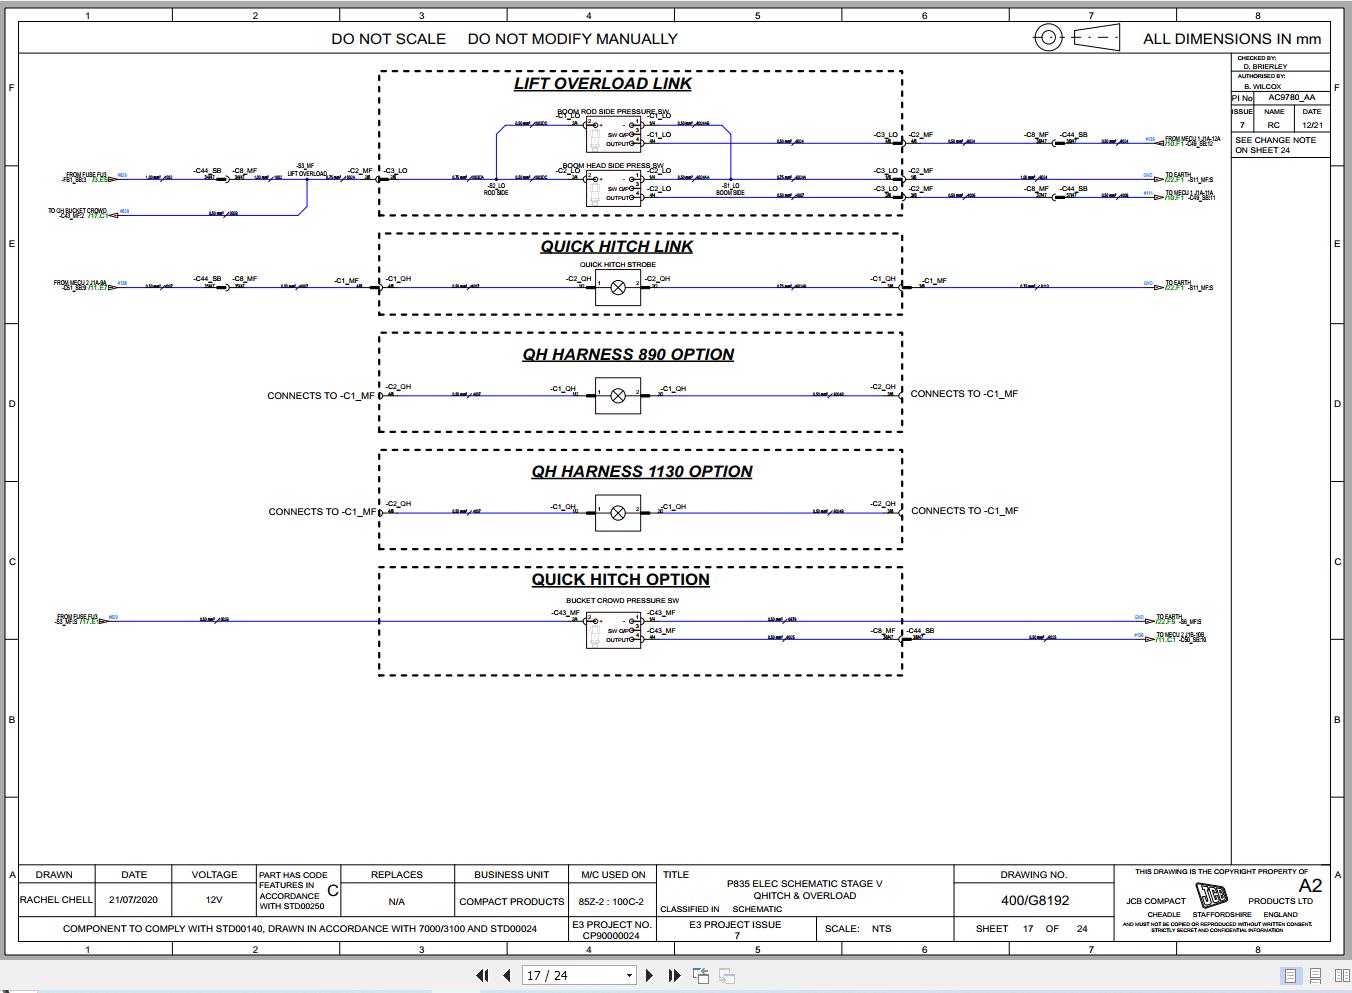Click the drawn-by name RACHEL CHELL
Screen dimensions: 1352x993
(57, 900)
